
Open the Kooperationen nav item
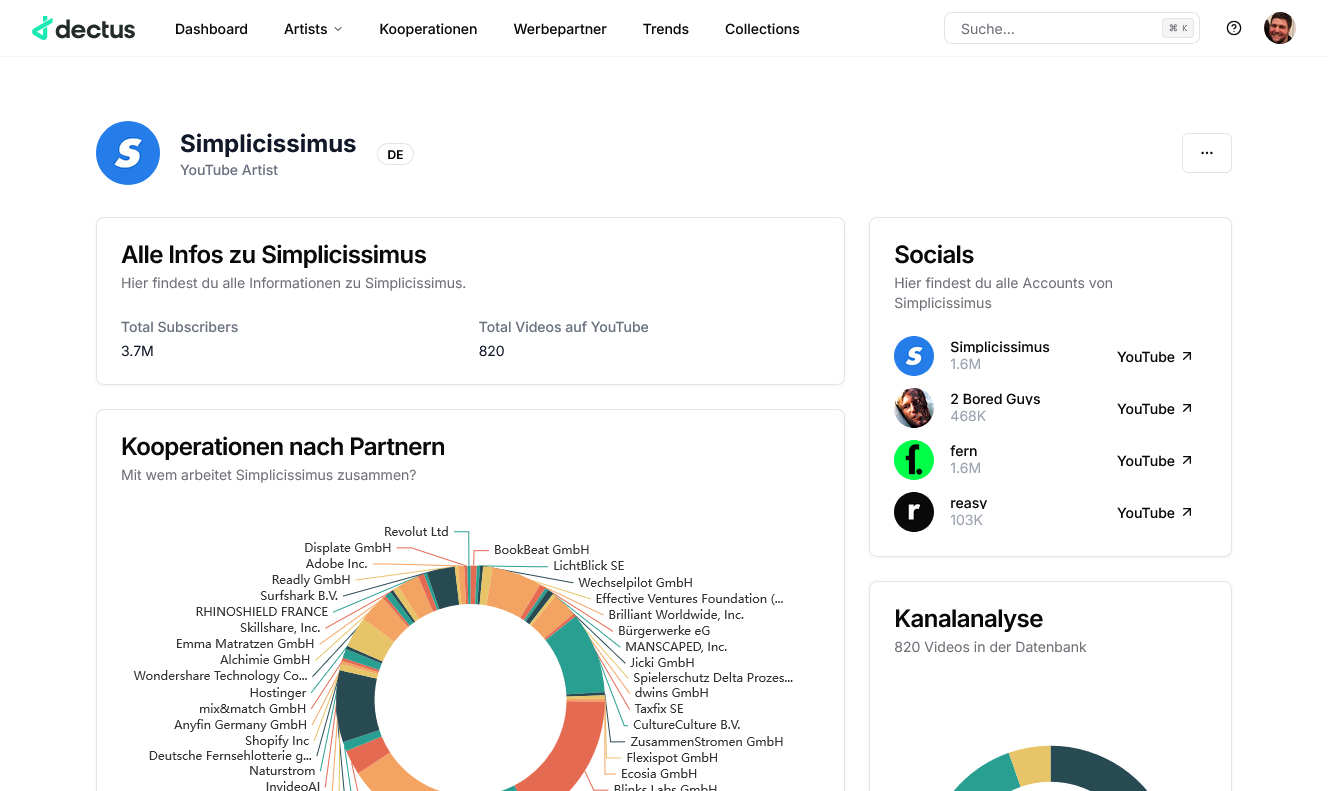coord(428,29)
